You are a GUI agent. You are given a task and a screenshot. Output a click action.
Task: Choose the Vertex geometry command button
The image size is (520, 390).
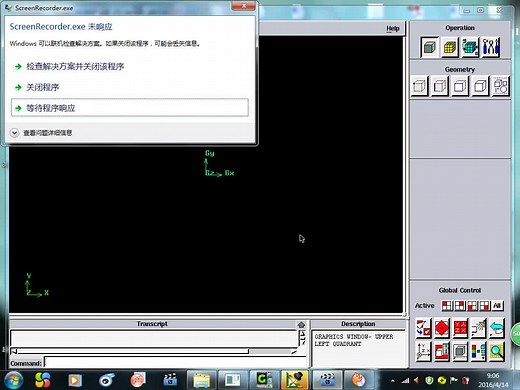pos(419,86)
